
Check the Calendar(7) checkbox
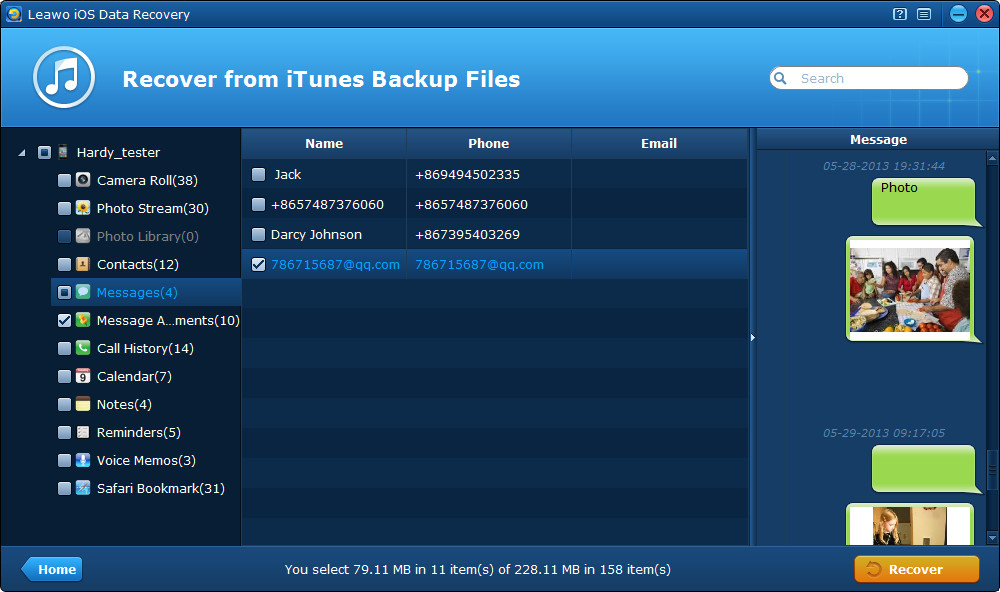(x=64, y=377)
